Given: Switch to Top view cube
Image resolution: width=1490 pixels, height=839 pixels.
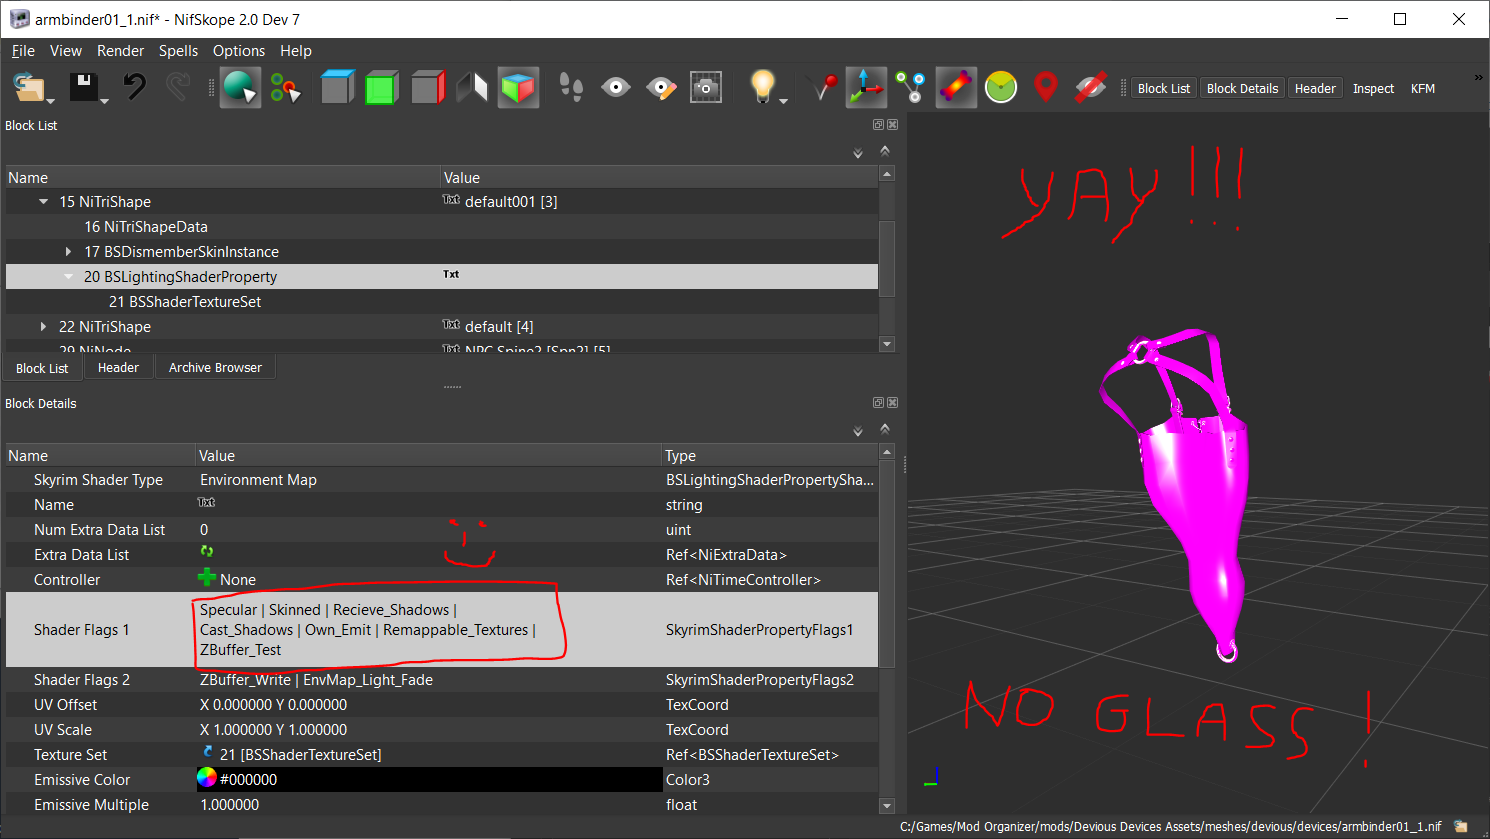Looking at the screenshot, I should [337, 88].
